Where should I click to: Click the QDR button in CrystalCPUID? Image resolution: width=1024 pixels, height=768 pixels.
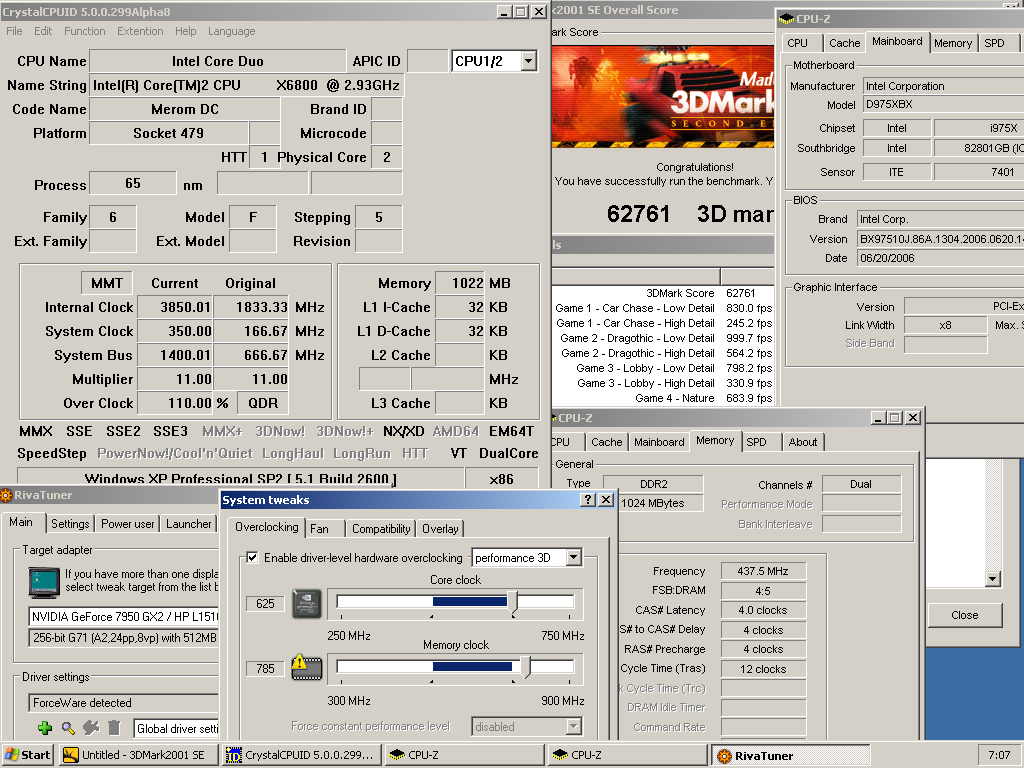(x=263, y=403)
